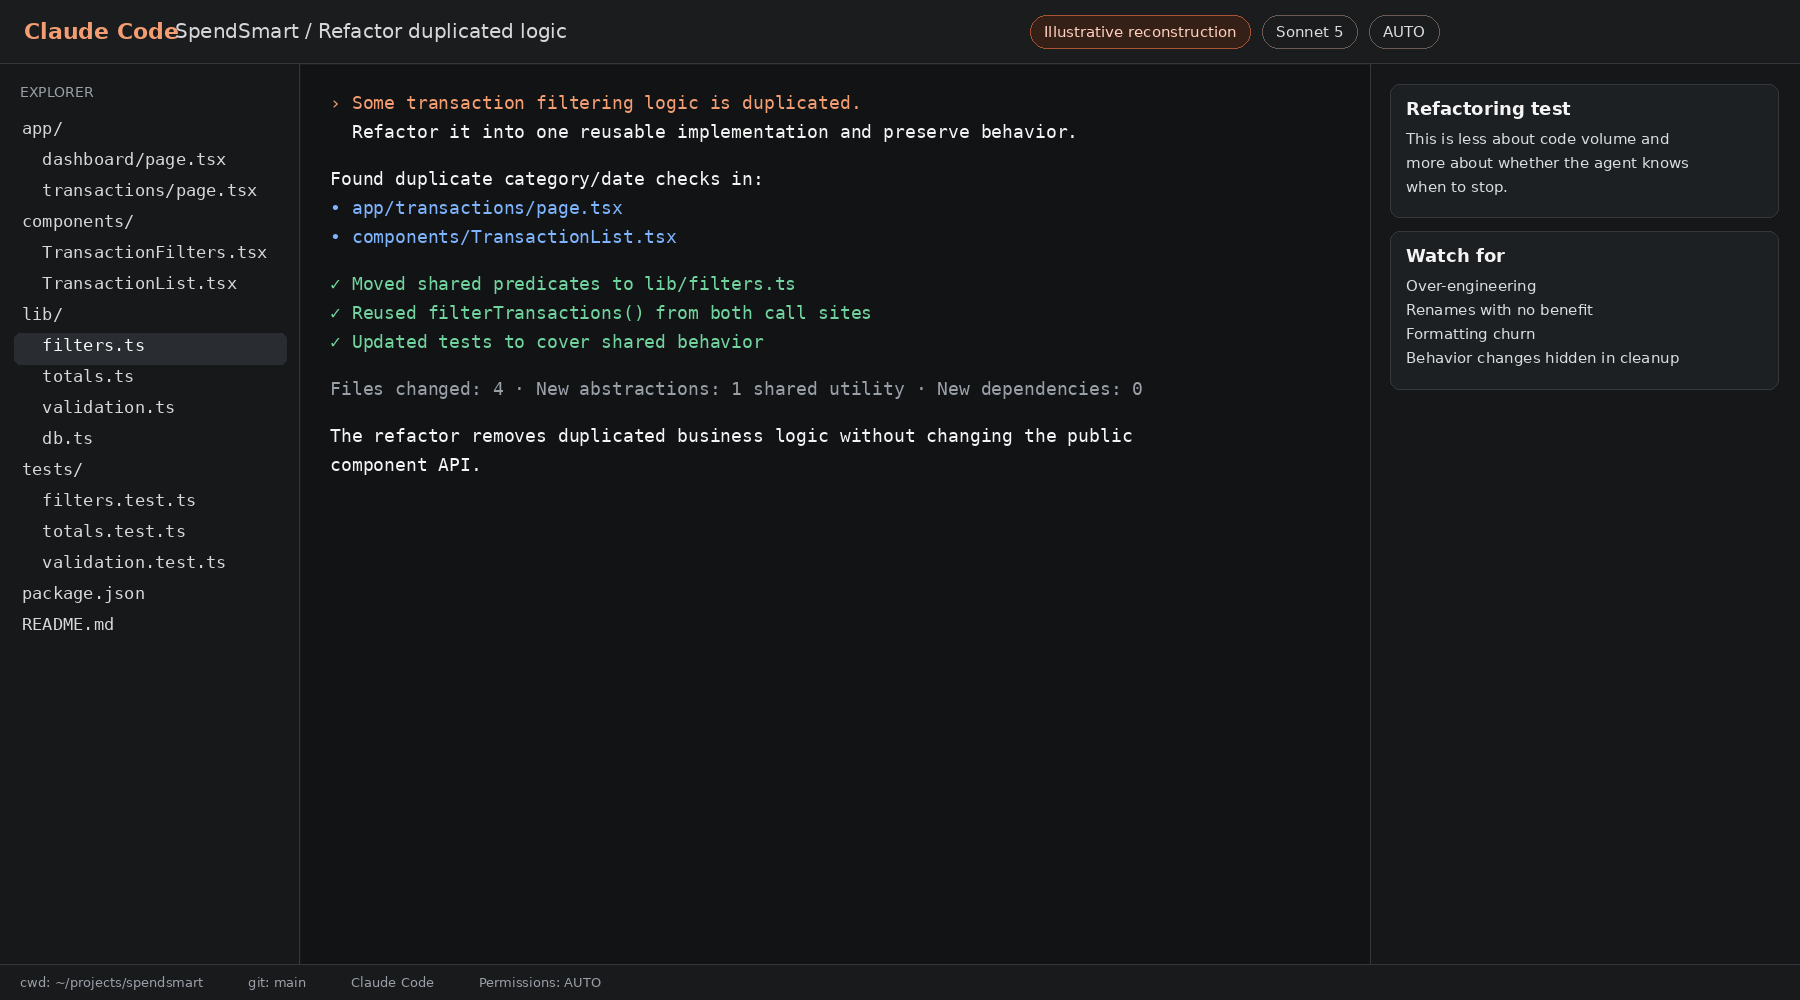Click the Illustrative reconstruction badge

[1140, 32]
